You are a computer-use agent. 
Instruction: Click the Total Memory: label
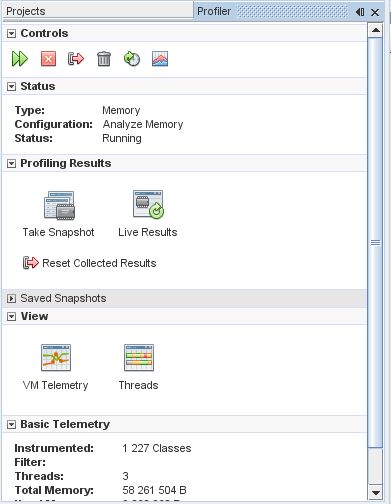(x=54, y=490)
